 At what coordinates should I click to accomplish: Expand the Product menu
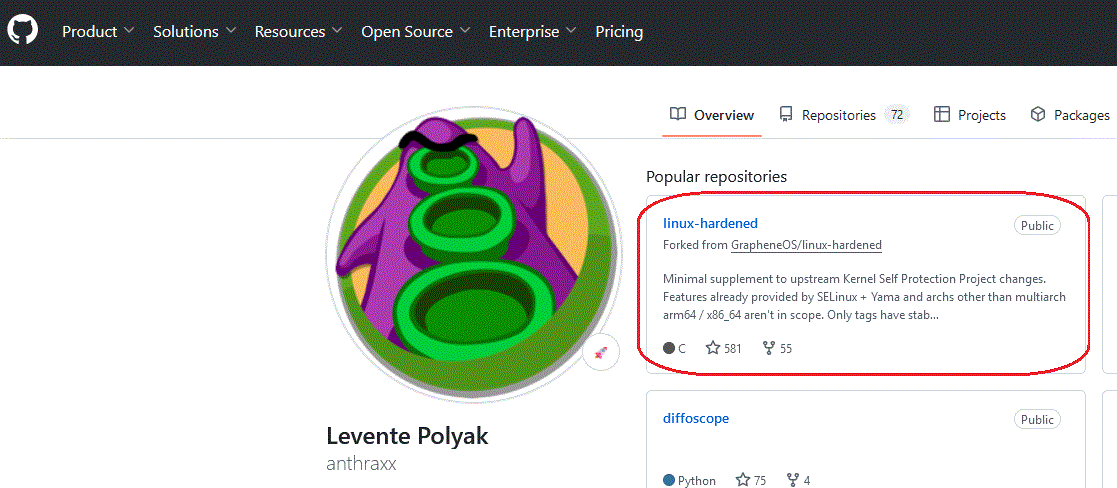pos(98,31)
